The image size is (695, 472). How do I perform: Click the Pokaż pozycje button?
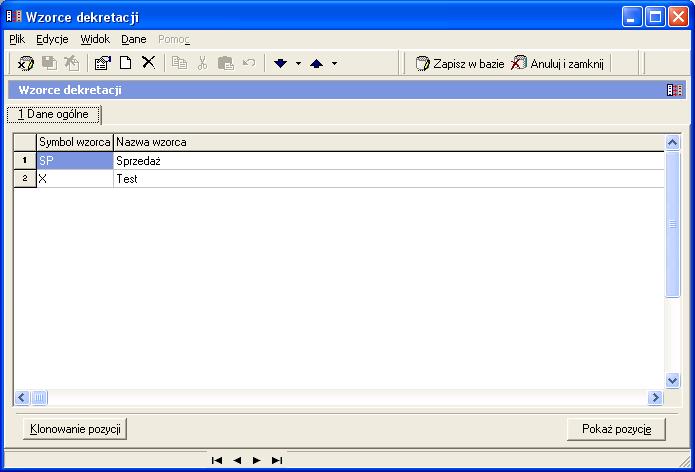click(616, 429)
